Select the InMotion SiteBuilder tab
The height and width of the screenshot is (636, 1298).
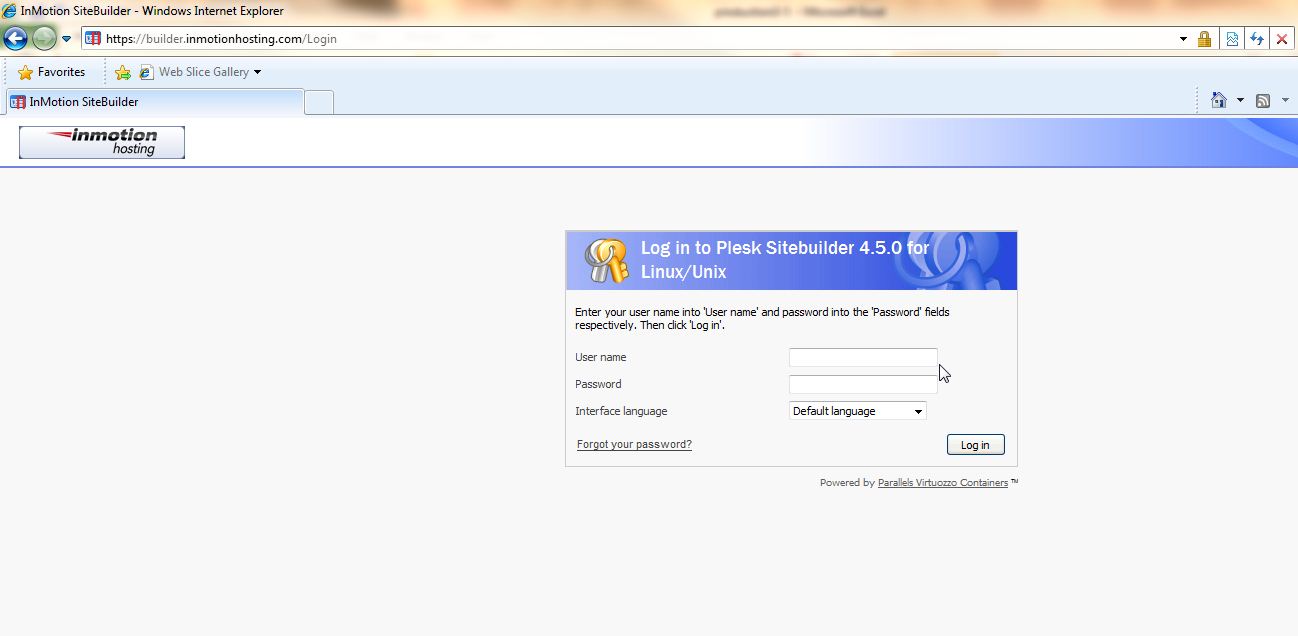coord(154,102)
